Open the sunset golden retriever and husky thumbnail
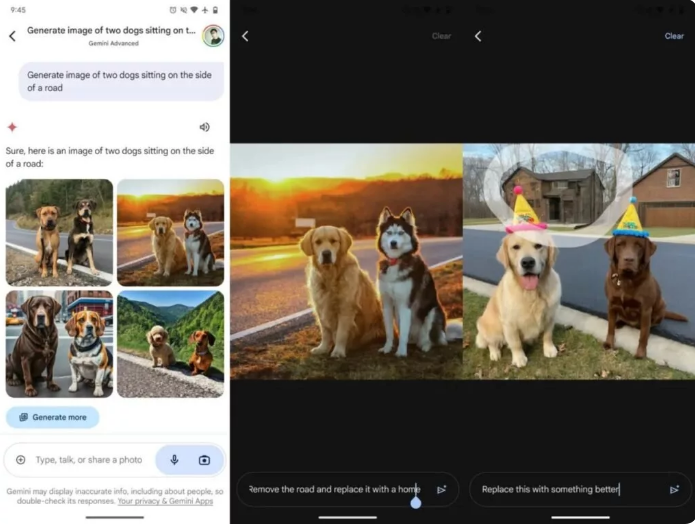The image size is (695, 525). point(170,233)
